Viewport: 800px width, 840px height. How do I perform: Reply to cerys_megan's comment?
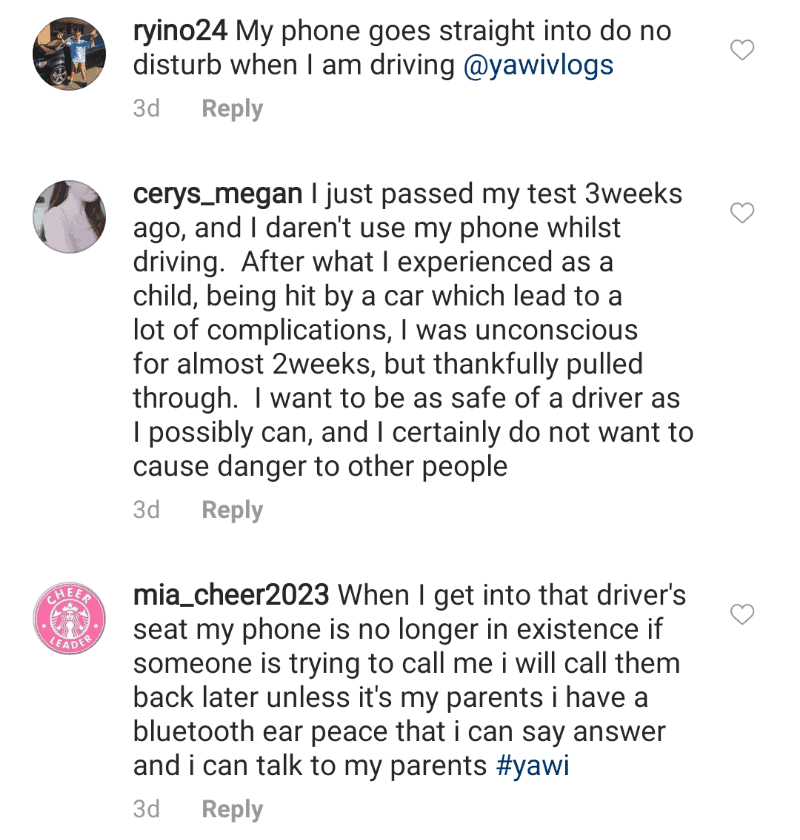pyautogui.click(x=232, y=510)
